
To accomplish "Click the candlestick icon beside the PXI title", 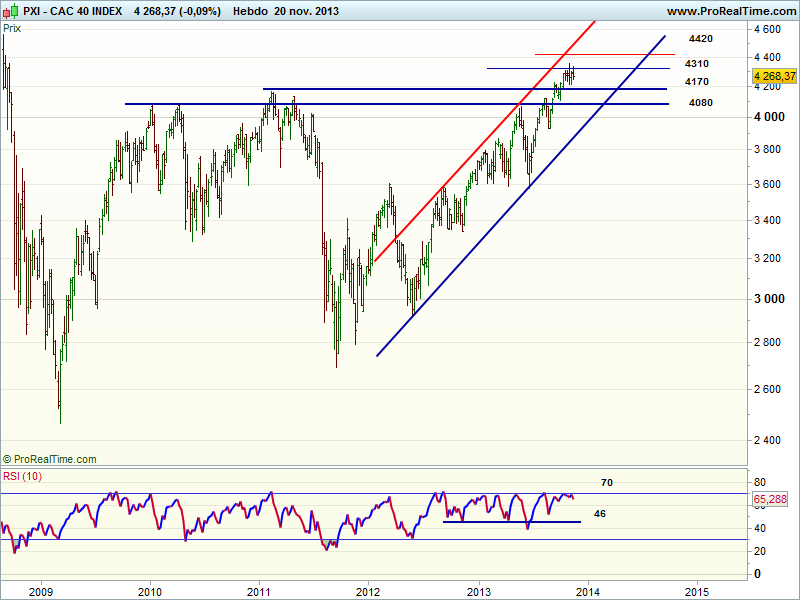I will click(9, 11).
